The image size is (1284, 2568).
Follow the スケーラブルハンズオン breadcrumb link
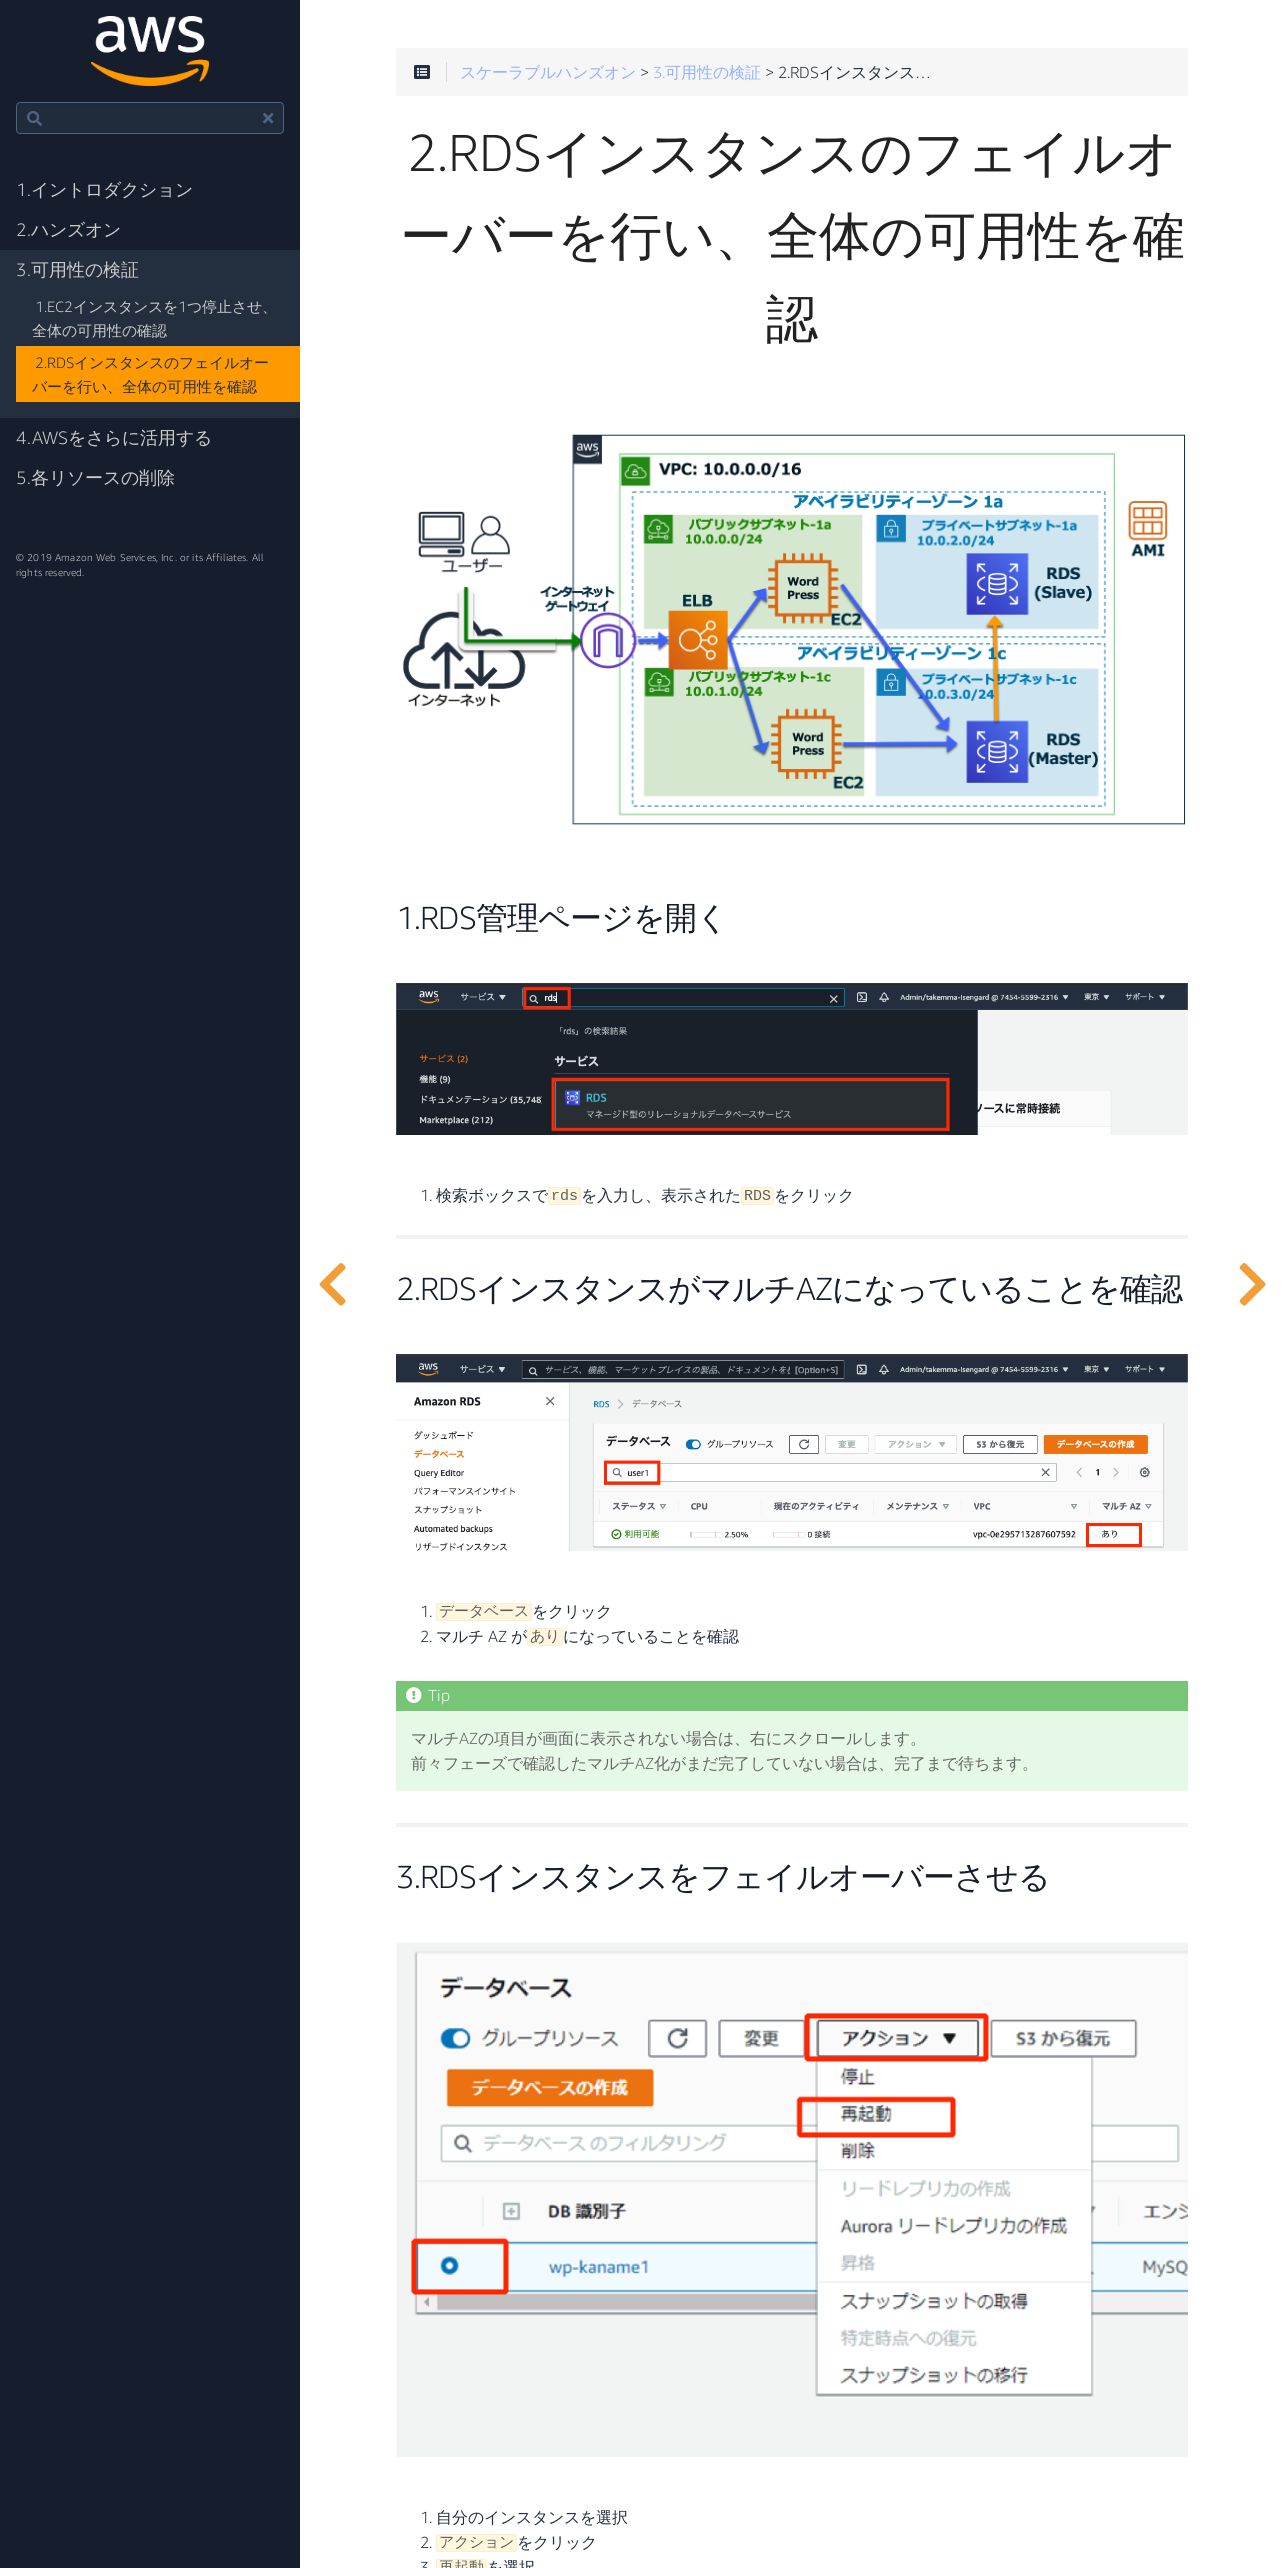pos(547,72)
